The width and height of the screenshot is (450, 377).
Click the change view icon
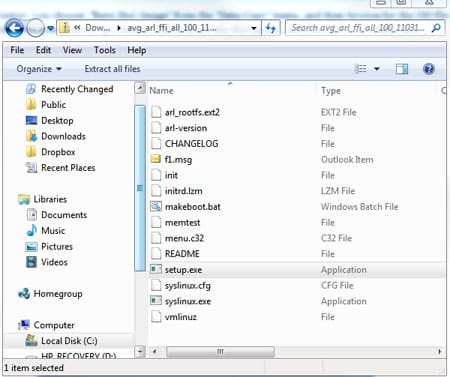point(361,69)
